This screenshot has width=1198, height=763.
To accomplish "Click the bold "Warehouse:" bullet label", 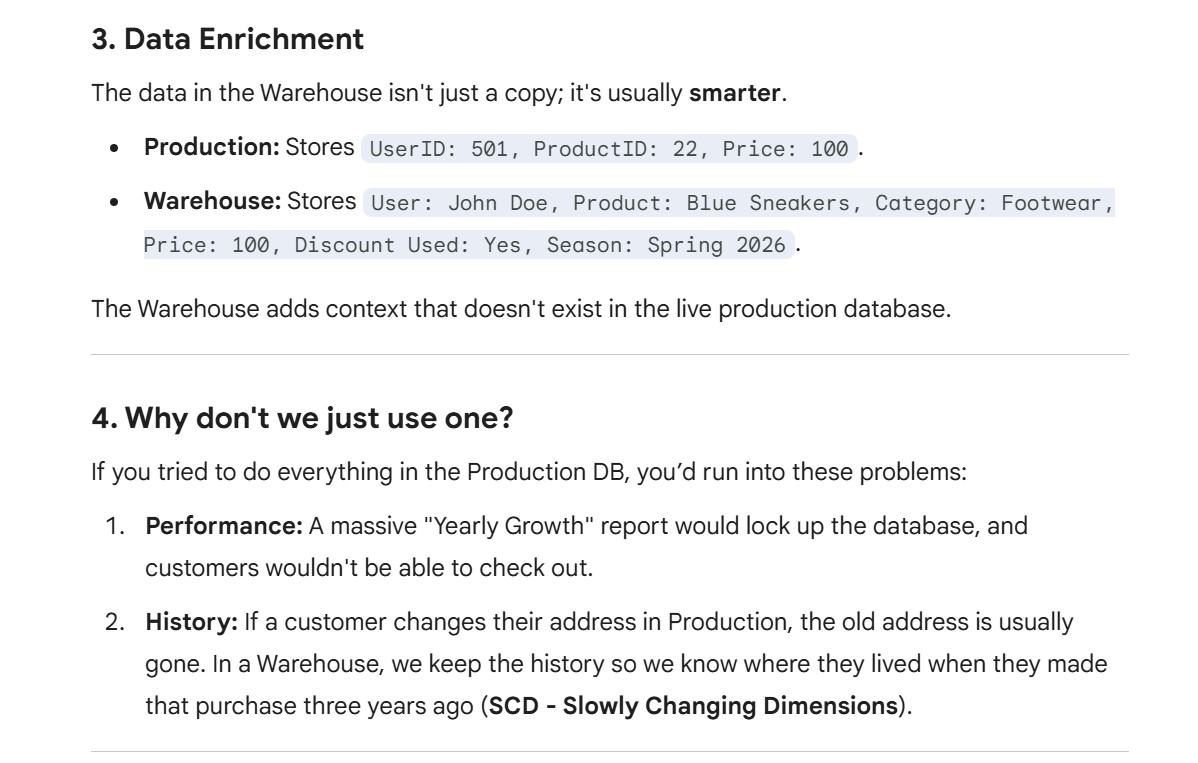I will pyautogui.click(x=212, y=201).
